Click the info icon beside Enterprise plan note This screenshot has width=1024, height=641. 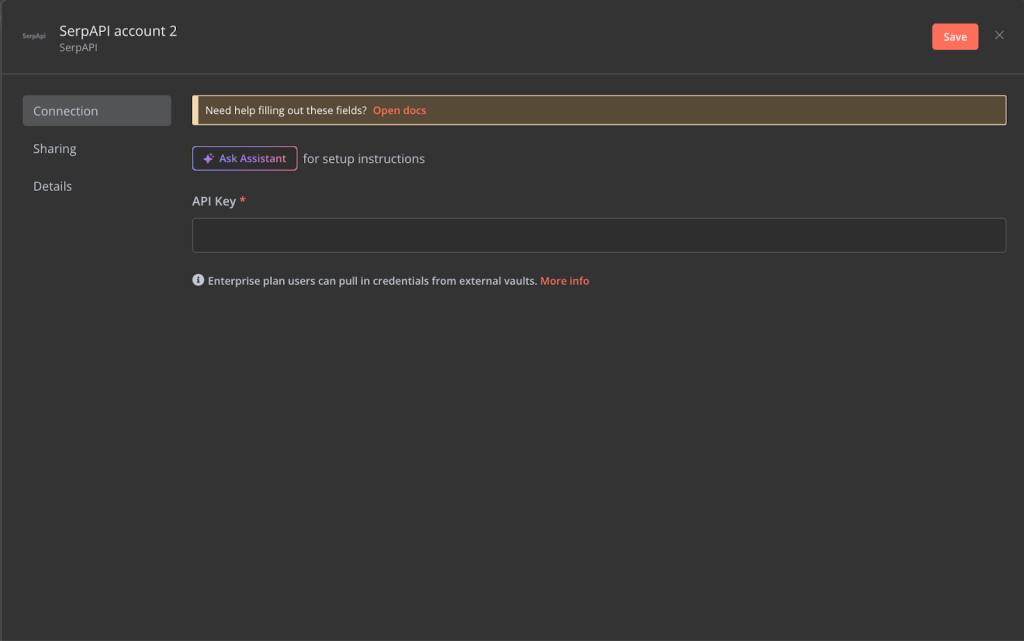point(198,280)
